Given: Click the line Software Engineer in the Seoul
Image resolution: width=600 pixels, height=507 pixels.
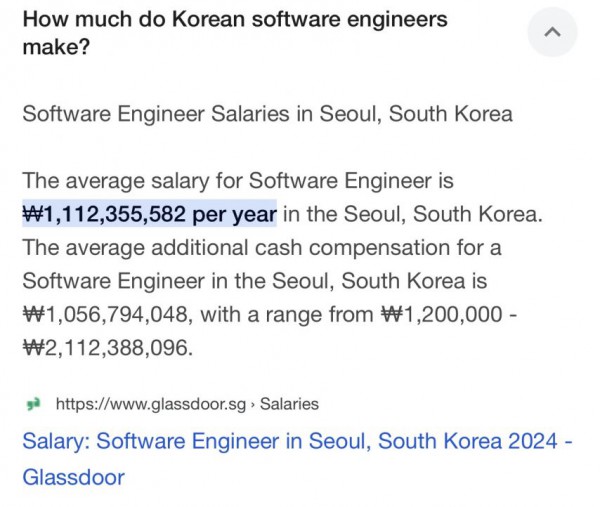Looking at the screenshot, I should pyautogui.click(x=254, y=281).
